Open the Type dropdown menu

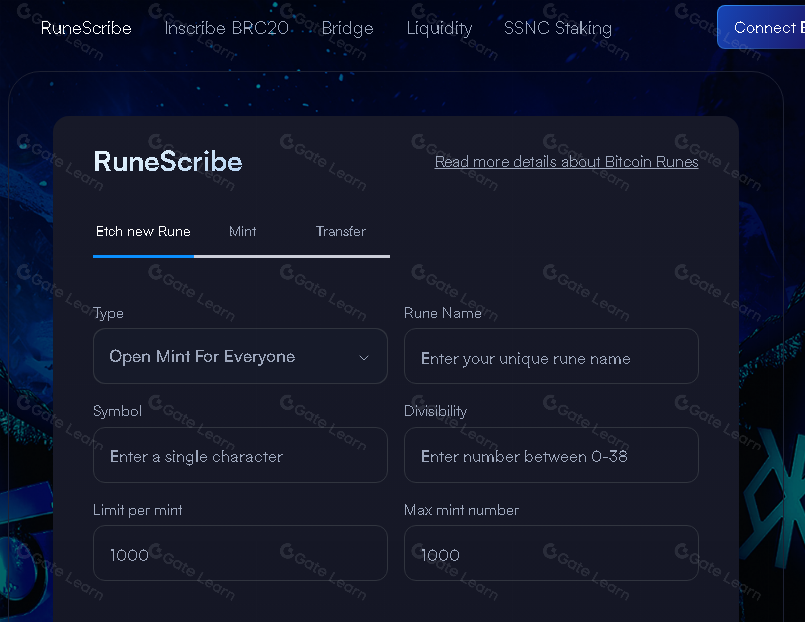click(x=240, y=356)
